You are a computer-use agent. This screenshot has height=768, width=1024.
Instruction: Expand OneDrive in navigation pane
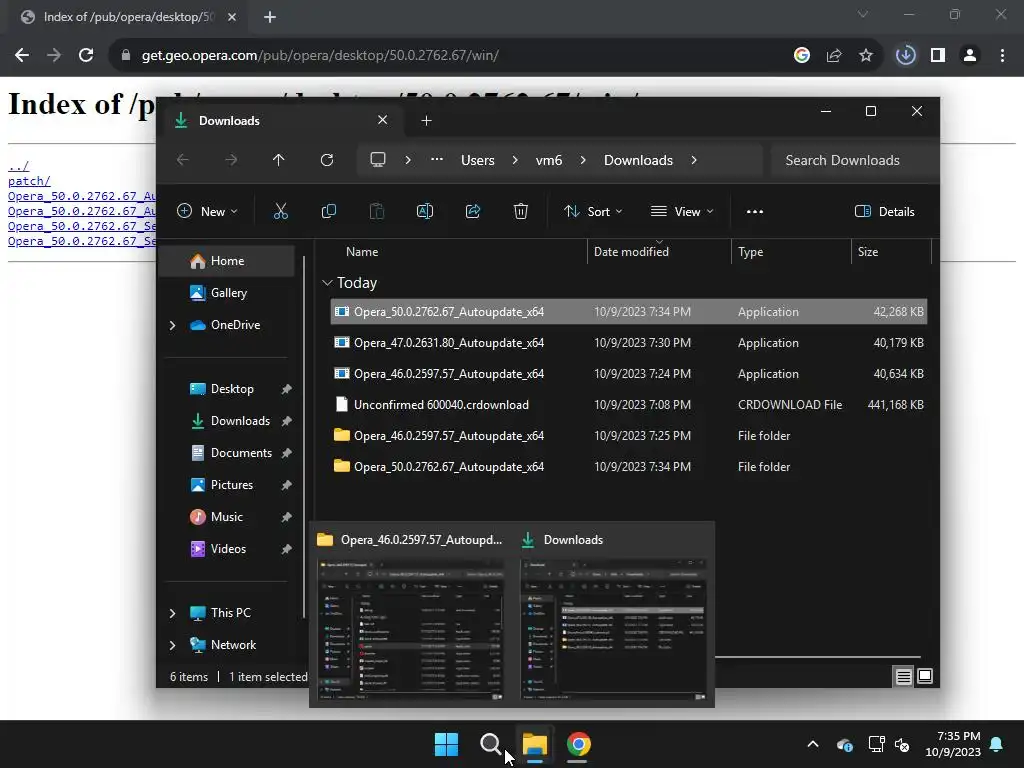click(172, 325)
